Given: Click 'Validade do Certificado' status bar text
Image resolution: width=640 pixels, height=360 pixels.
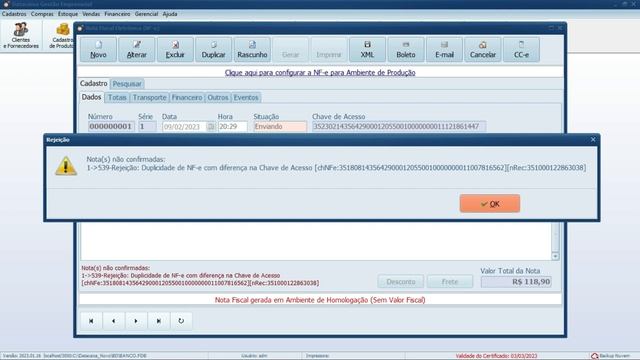Looking at the screenshot, I should pos(496,356).
